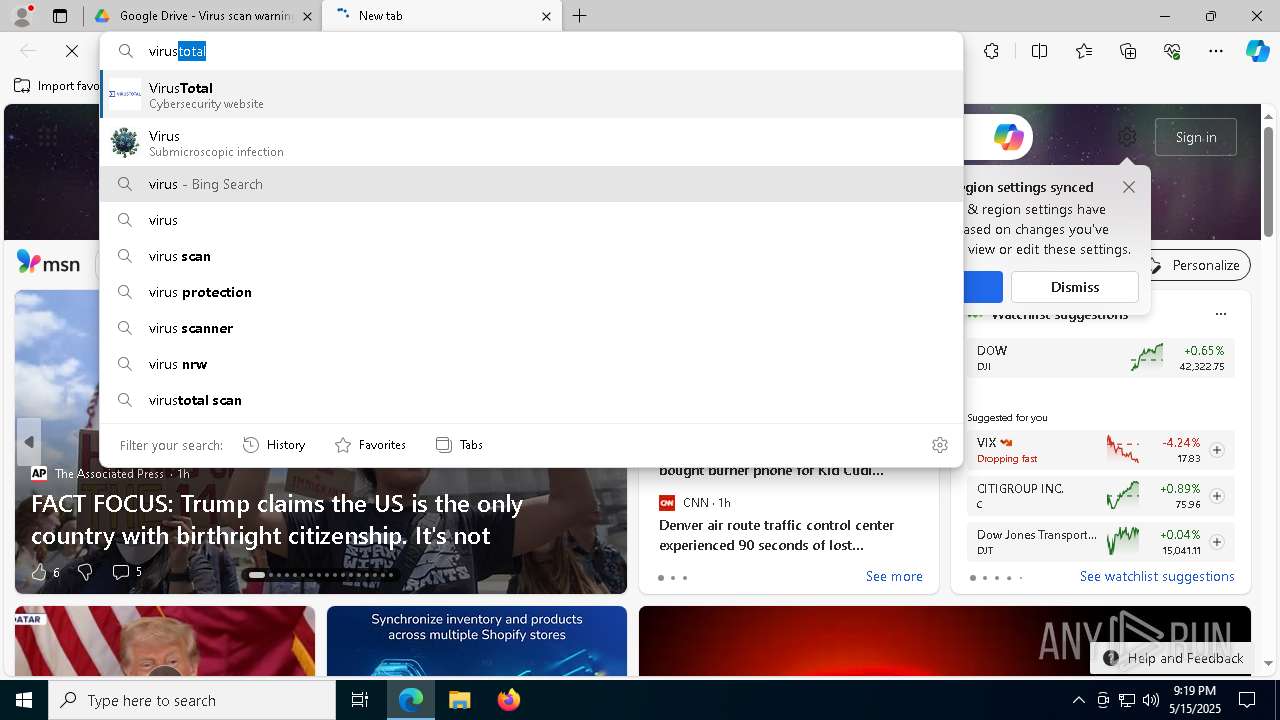
Task: Open the Extensions puzzle icon
Action: (x=991, y=51)
